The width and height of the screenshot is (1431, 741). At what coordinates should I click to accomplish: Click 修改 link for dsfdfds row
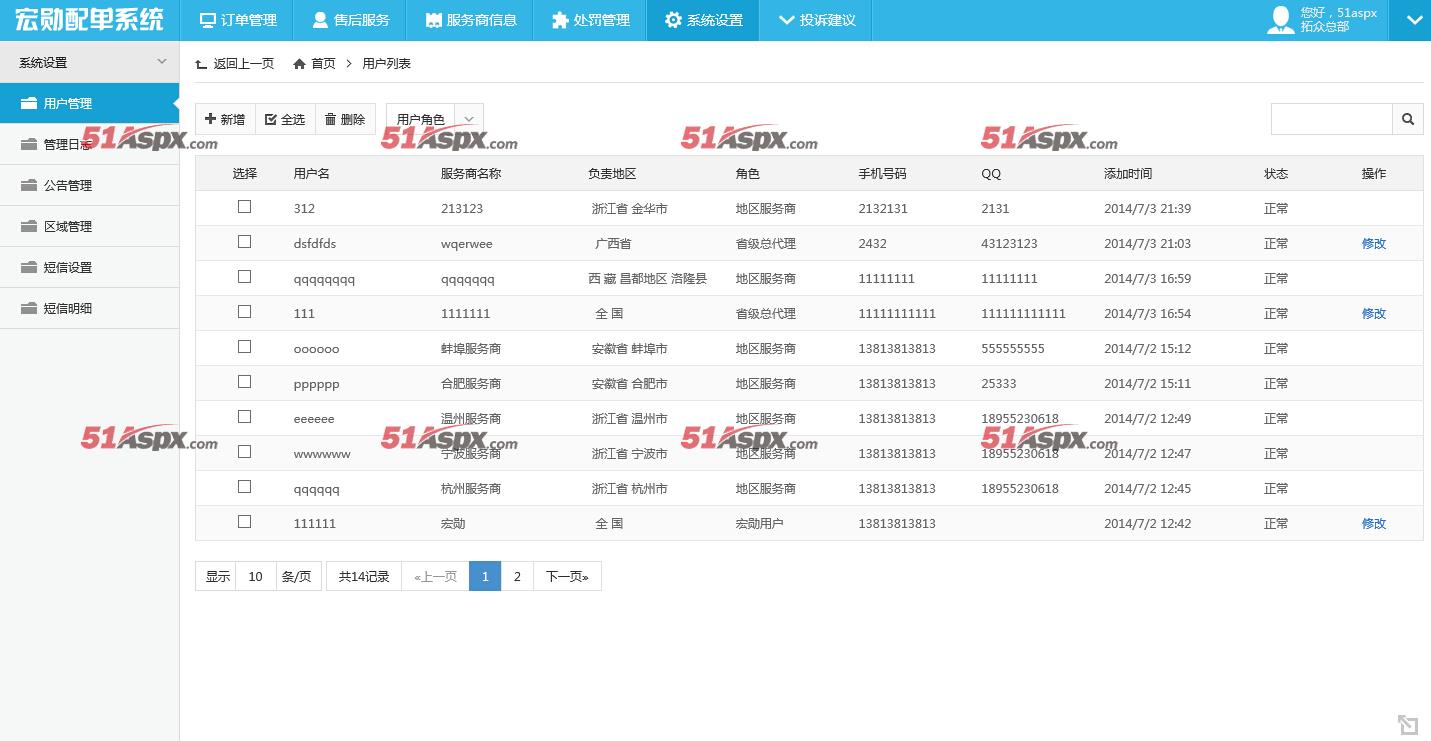point(1374,243)
